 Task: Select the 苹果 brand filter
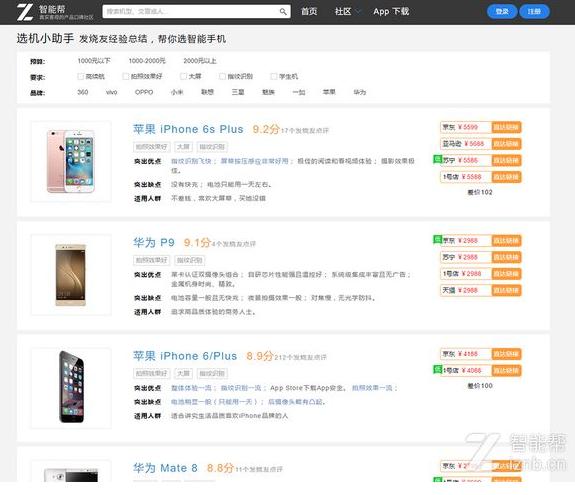pyautogui.click(x=329, y=92)
